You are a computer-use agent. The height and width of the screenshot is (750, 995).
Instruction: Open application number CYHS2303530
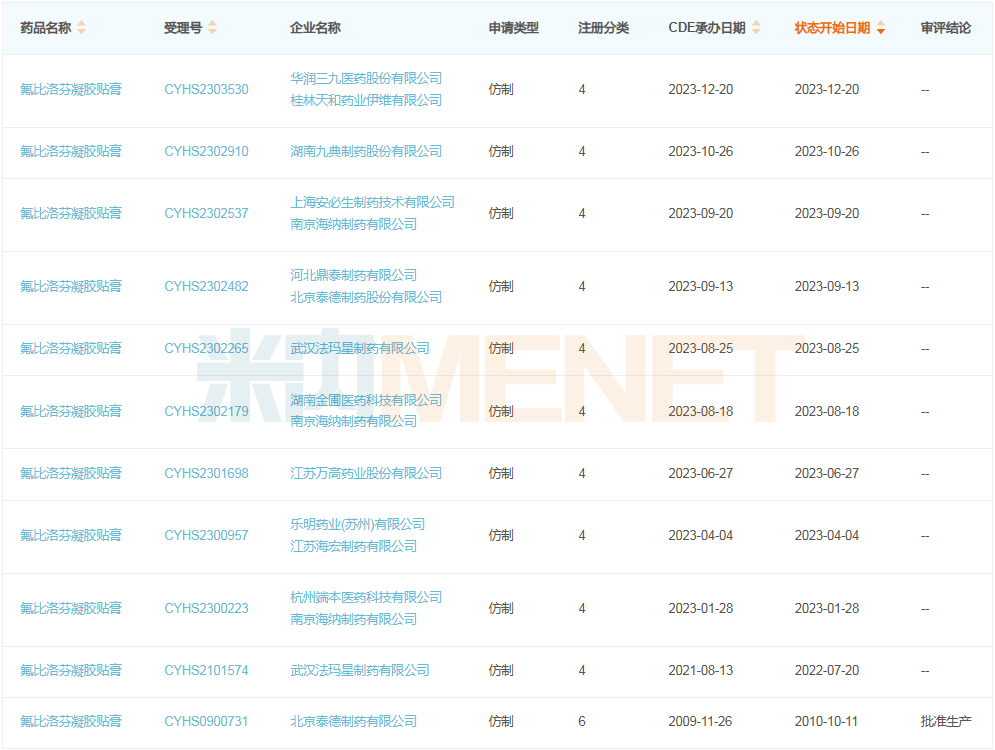point(206,89)
